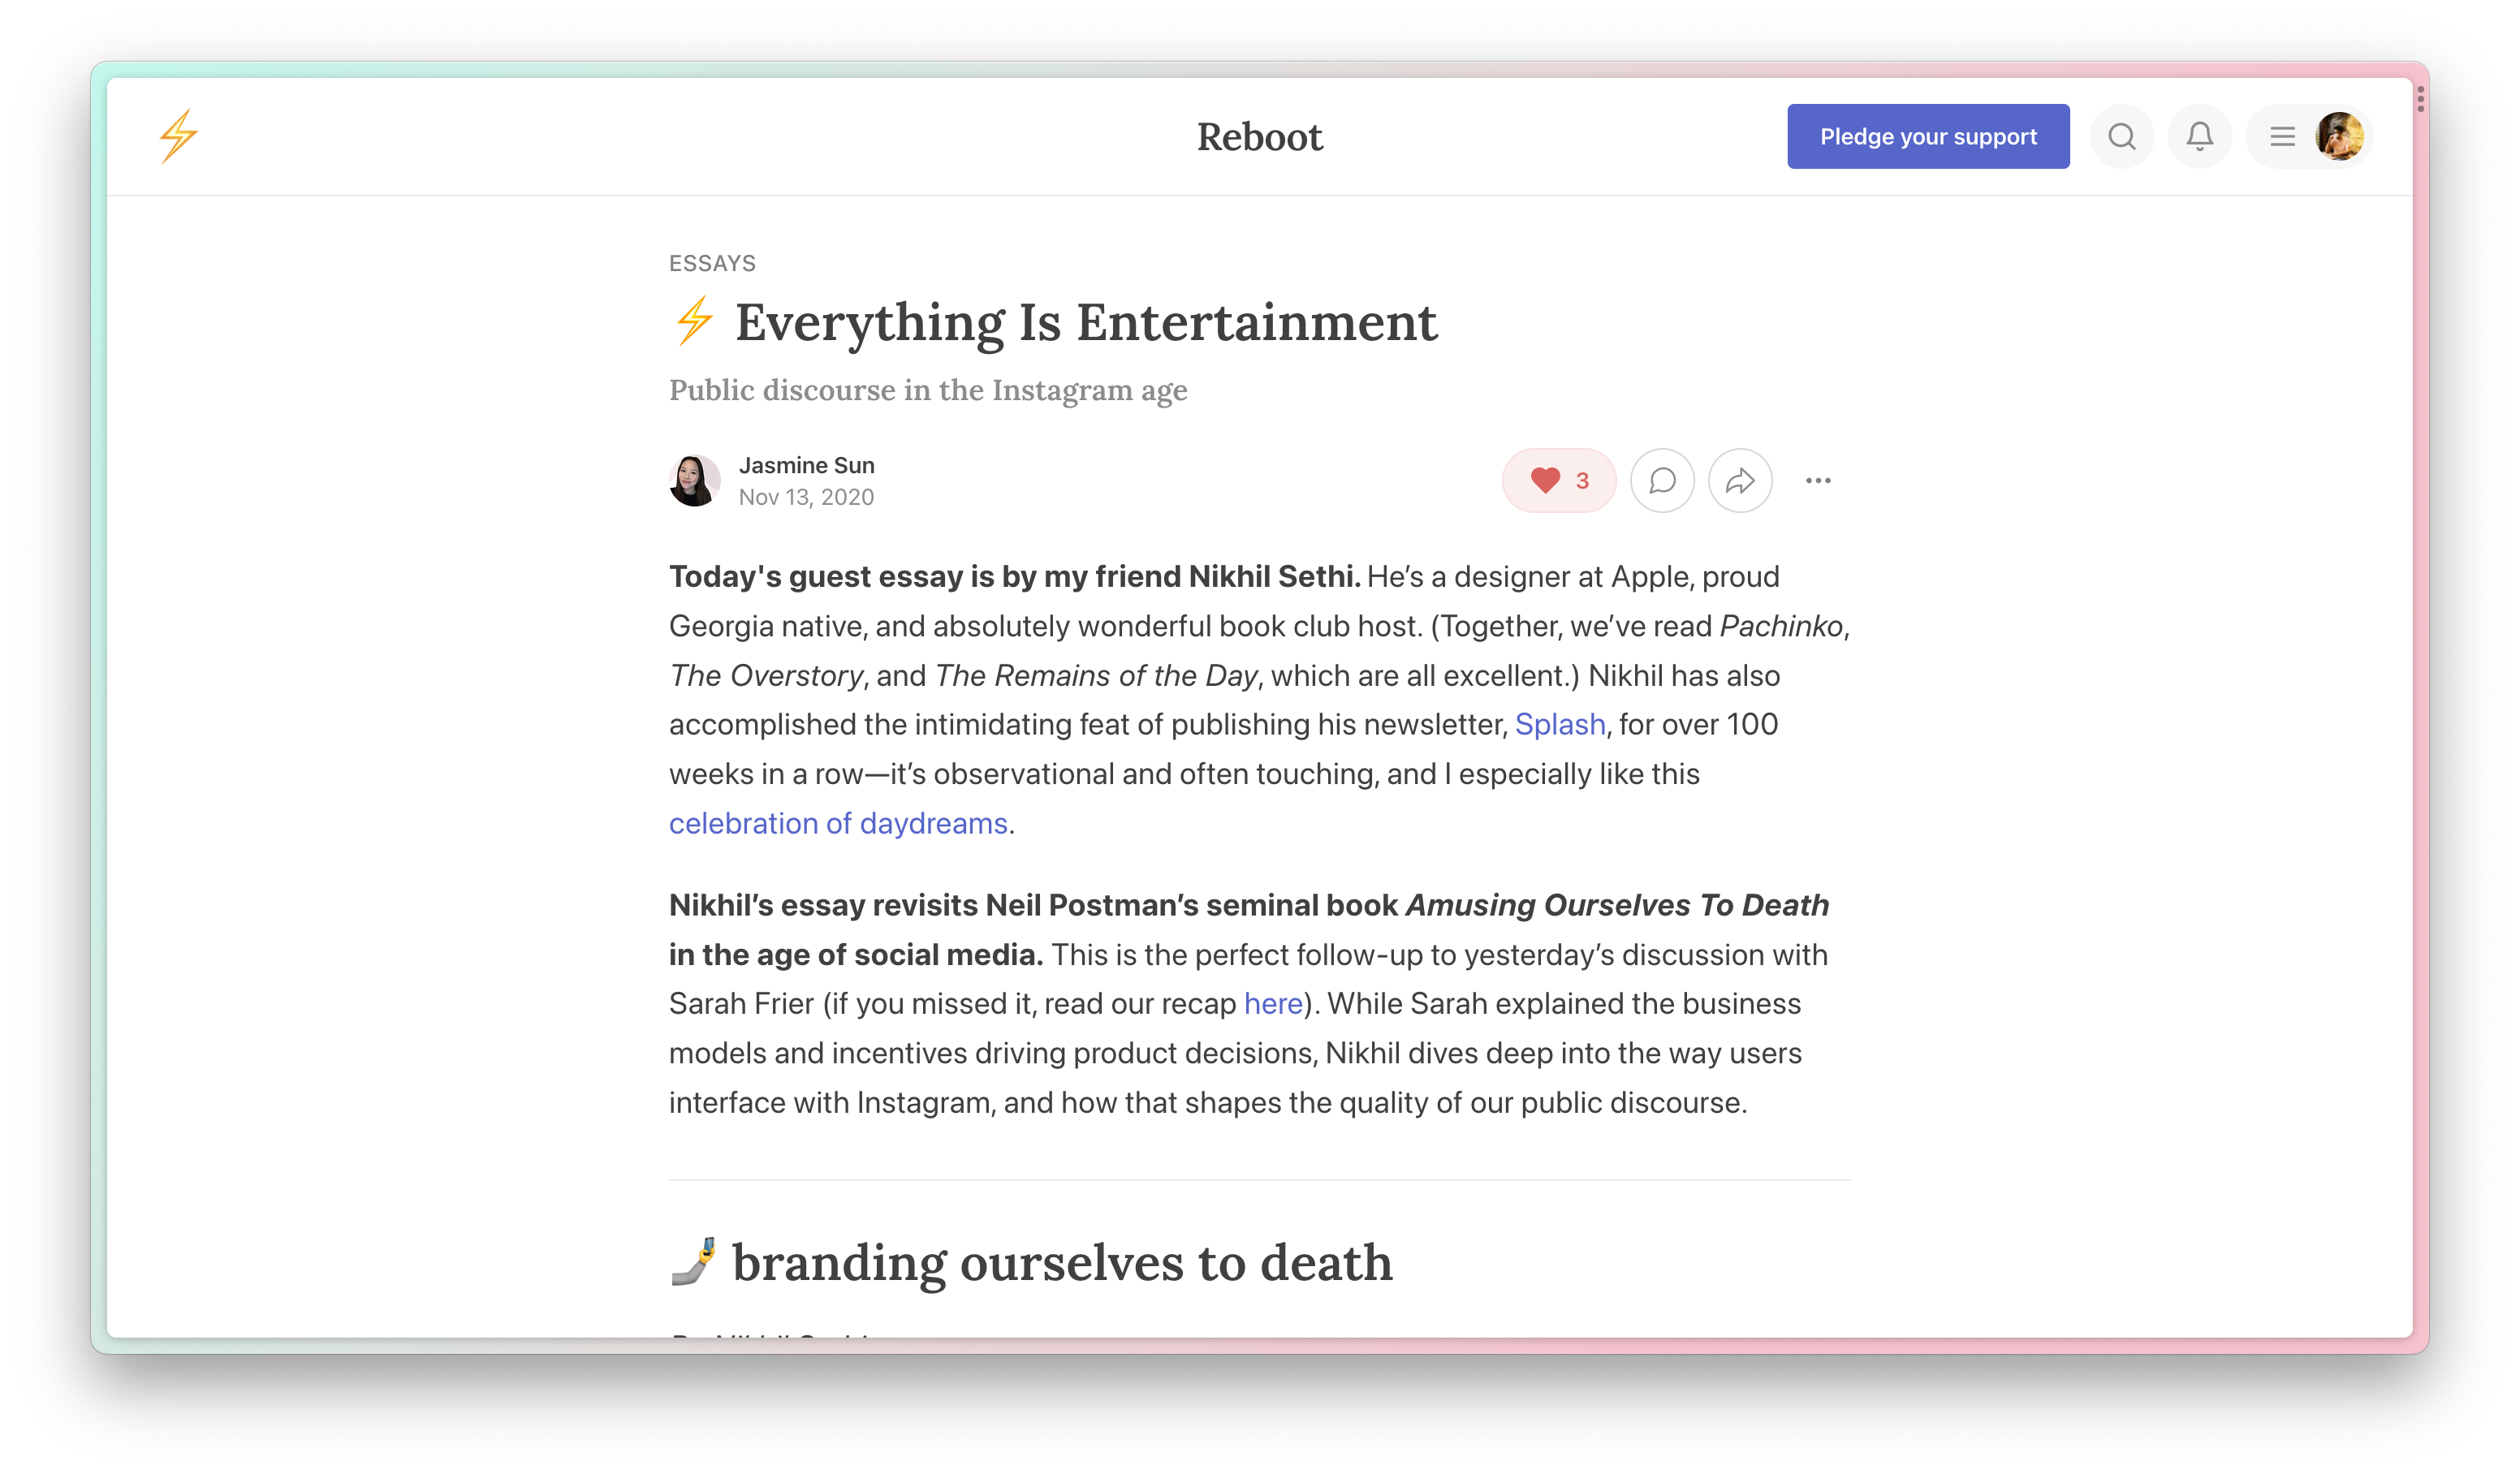This screenshot has width=2520, height=1474.
Task: Click the Reboot publication title
Action: (x=1259, y=136)
